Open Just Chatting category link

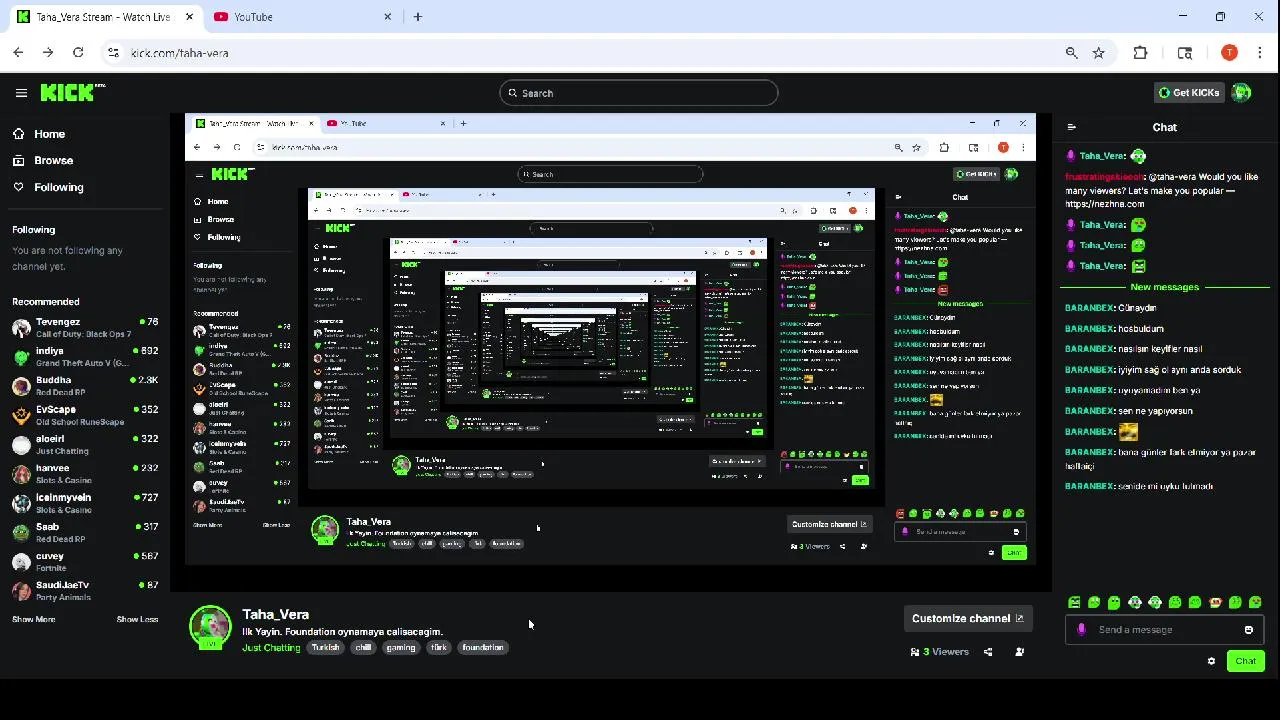(271, 648)
